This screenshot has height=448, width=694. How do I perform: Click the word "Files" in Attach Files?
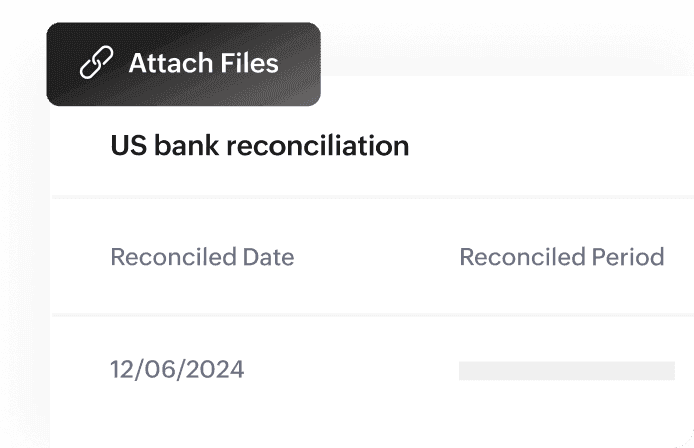tap(246, 64)
